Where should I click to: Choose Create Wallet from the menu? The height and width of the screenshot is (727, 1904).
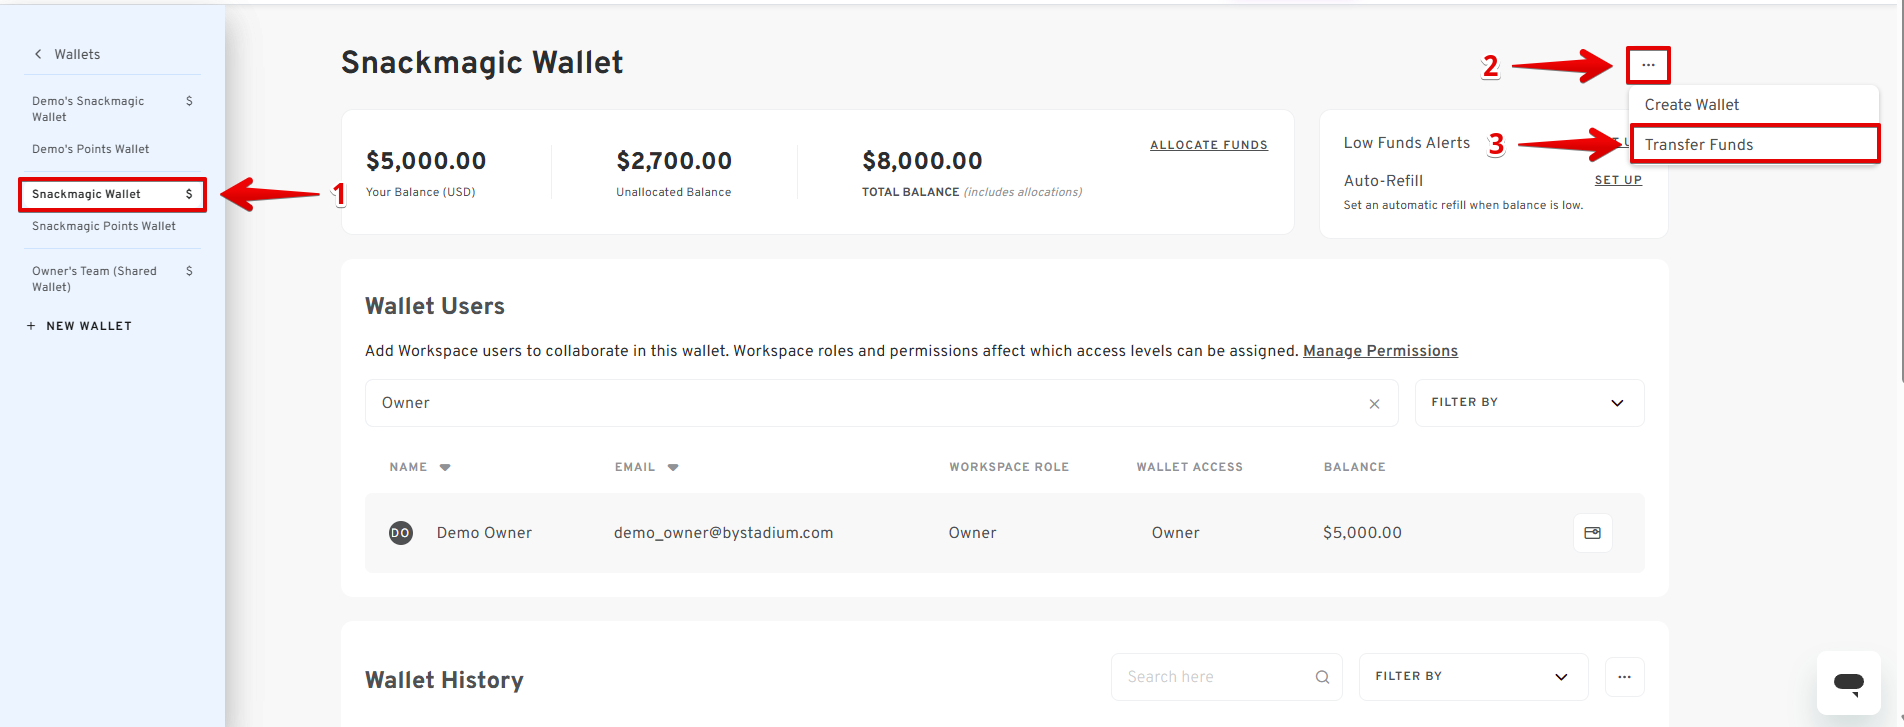tap(1691, 105)
